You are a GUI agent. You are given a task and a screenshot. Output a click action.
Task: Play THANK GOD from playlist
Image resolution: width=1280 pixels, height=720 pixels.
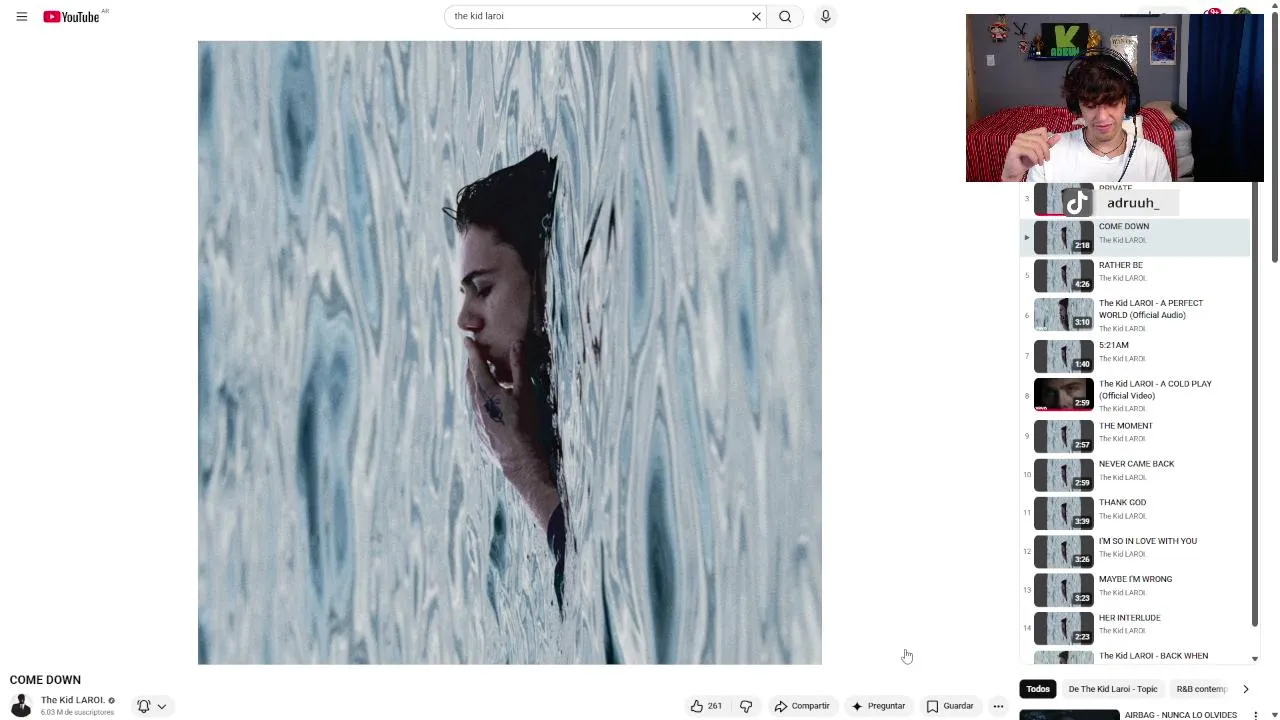[1135, 512]
